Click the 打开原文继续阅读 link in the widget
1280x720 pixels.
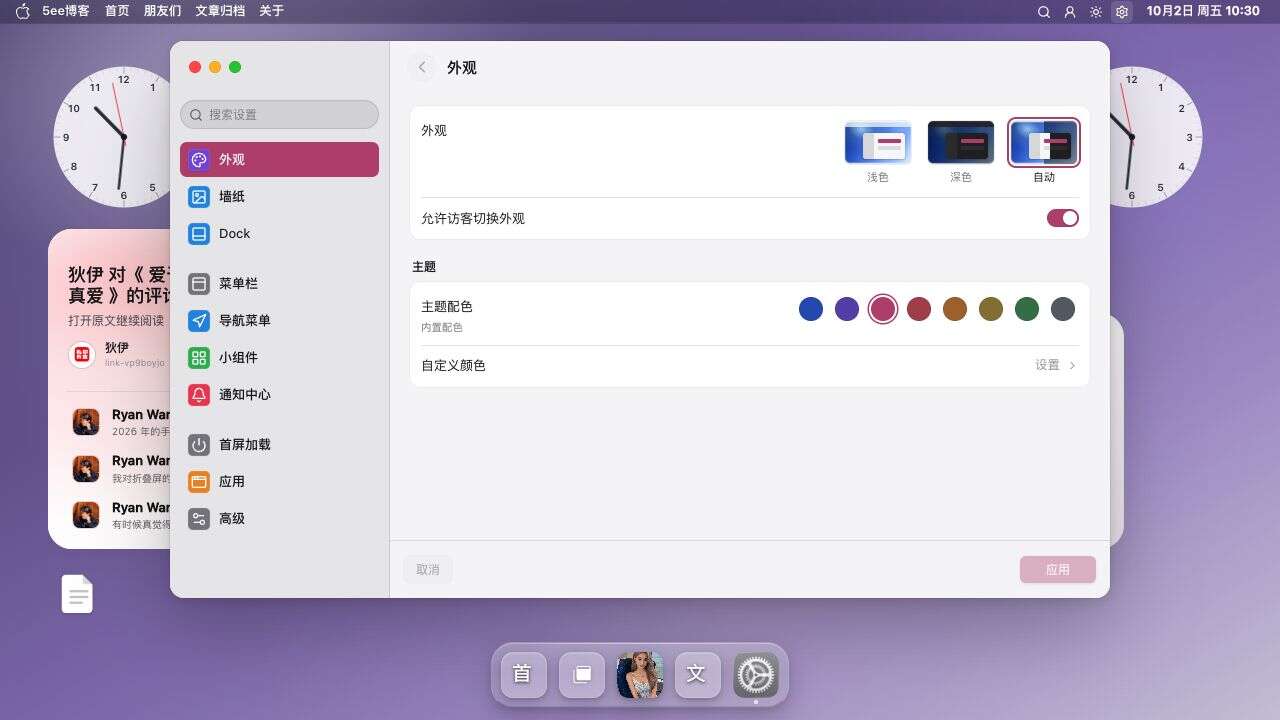tap(116, 321)
